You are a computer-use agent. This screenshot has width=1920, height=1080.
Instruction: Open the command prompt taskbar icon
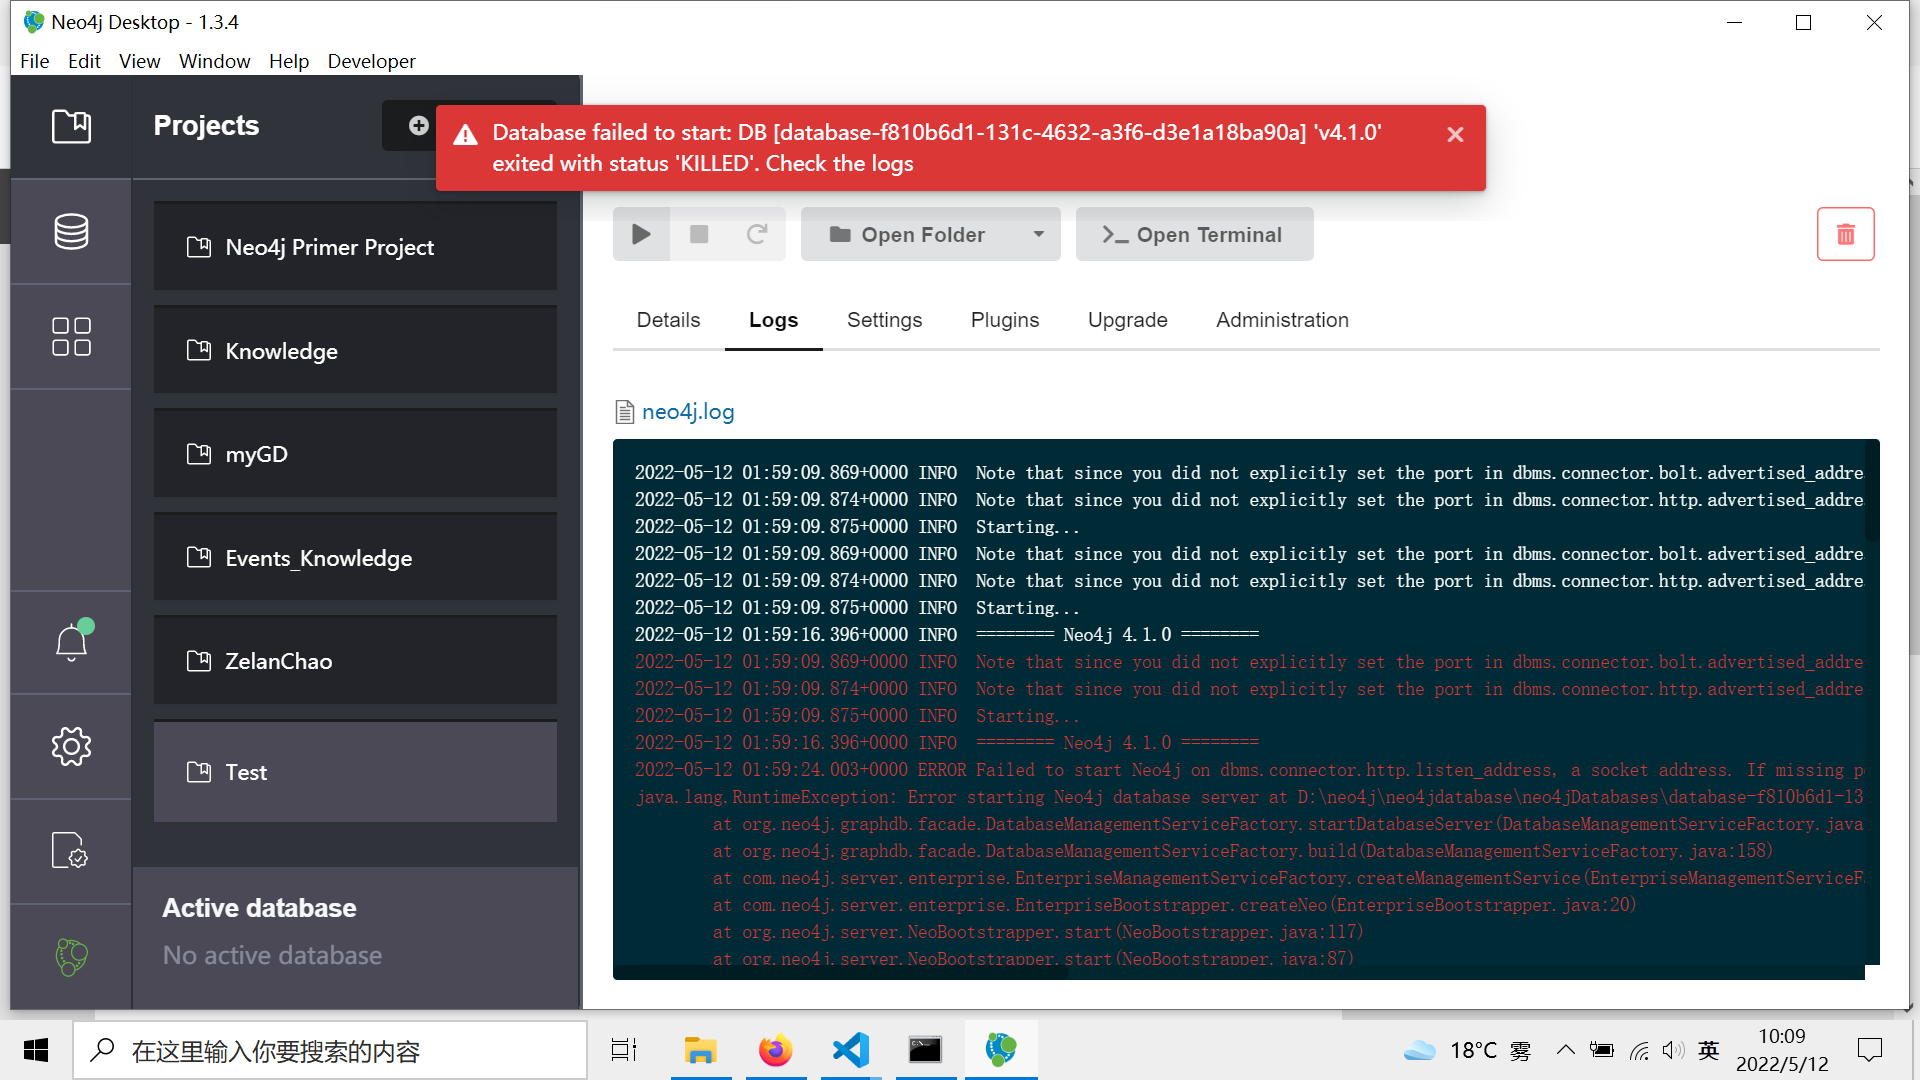click(x=925, y=1050)
